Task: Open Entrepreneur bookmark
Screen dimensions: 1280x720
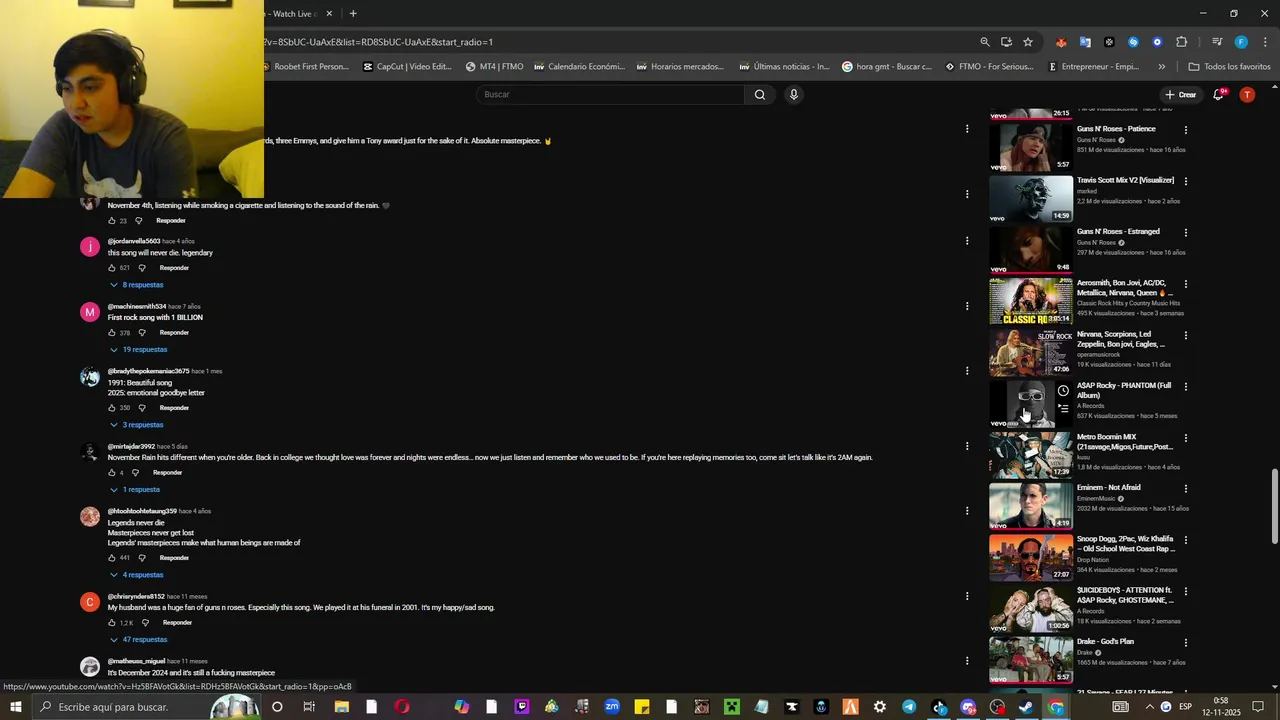Action: click(x=1093, y=67)
